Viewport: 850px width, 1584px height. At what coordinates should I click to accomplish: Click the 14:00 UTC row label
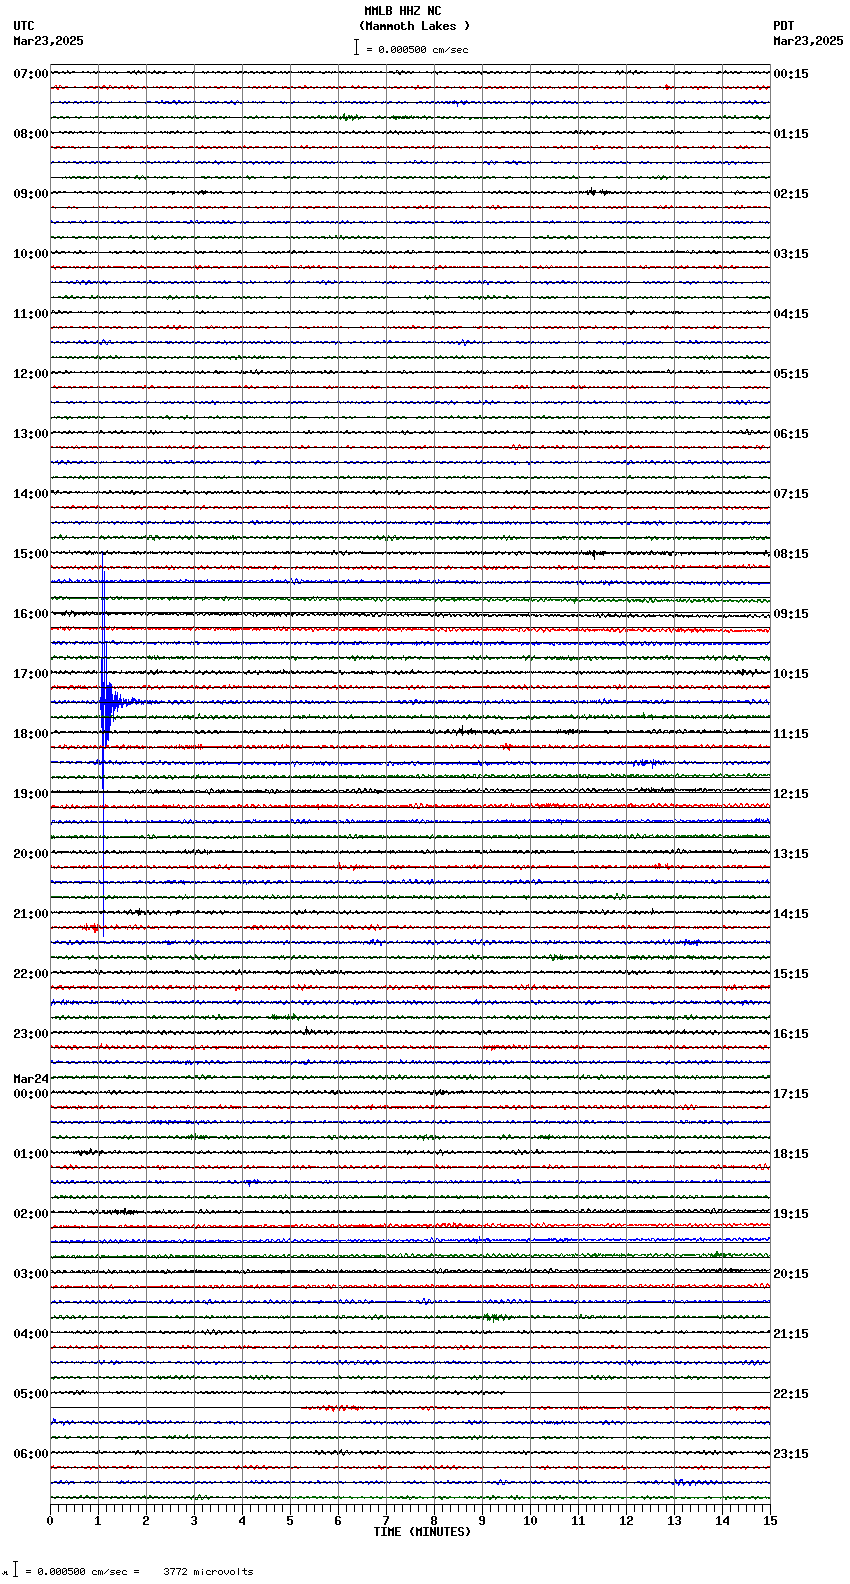[x=31, y=494]
